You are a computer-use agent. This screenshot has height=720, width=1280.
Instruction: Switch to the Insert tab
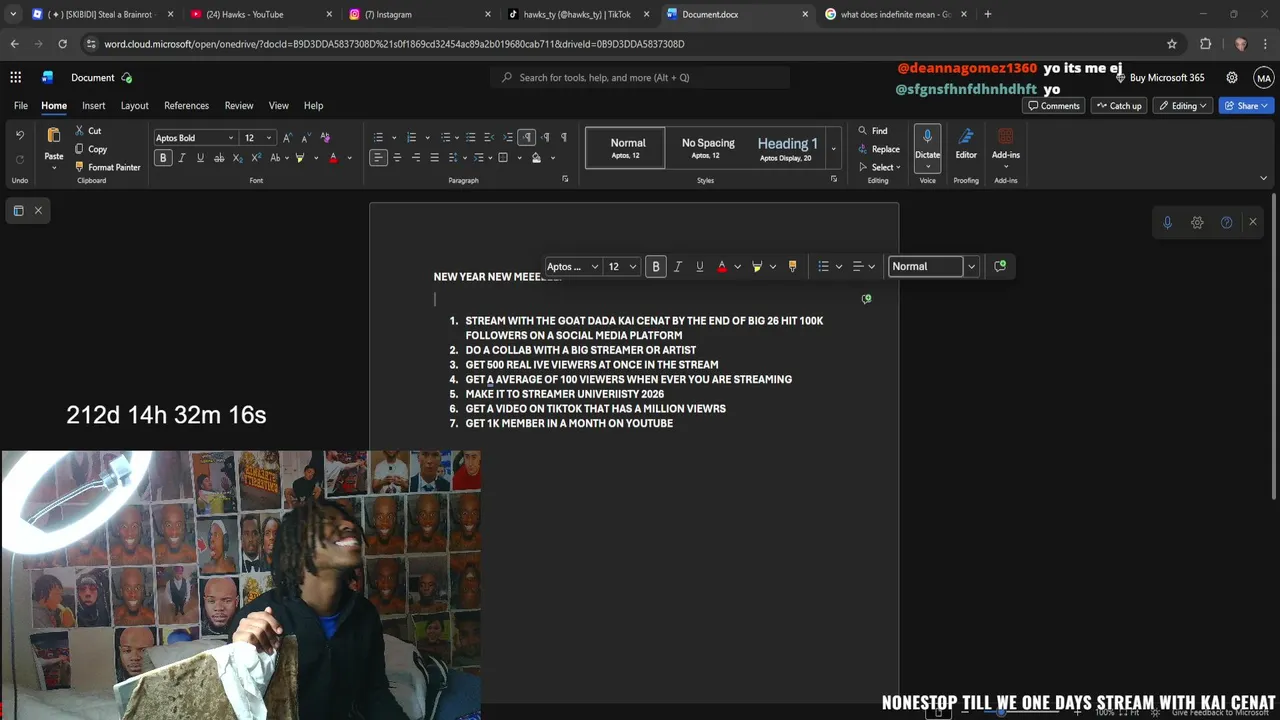[x=93, y=105]
